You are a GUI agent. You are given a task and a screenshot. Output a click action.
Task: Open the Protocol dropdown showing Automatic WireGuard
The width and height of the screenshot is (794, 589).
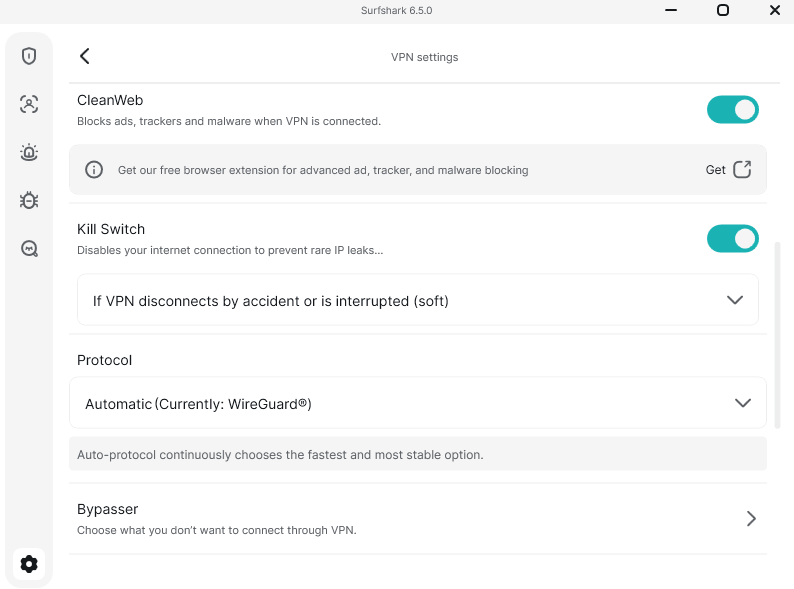(418, 403)
